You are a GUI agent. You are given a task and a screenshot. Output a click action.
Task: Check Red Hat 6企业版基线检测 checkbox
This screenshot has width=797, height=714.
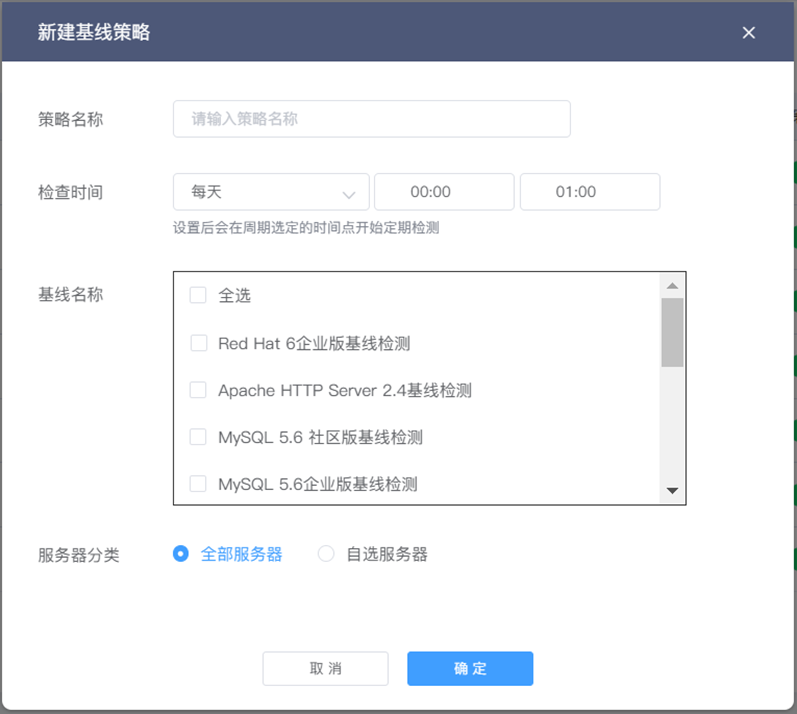[x=198, y=343]
